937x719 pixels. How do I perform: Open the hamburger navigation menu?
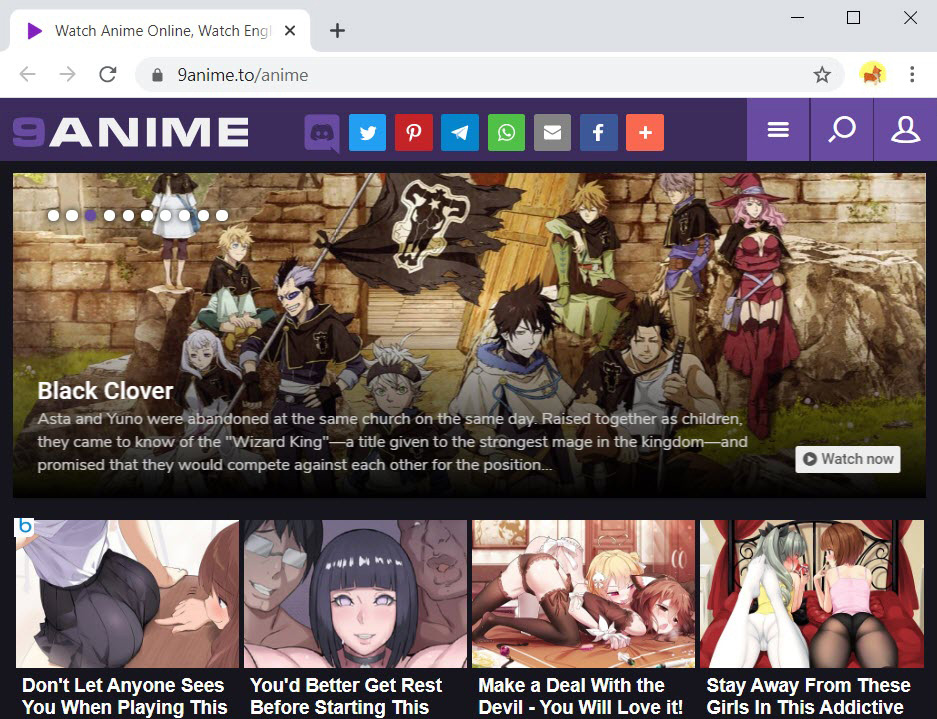(778, 130)
